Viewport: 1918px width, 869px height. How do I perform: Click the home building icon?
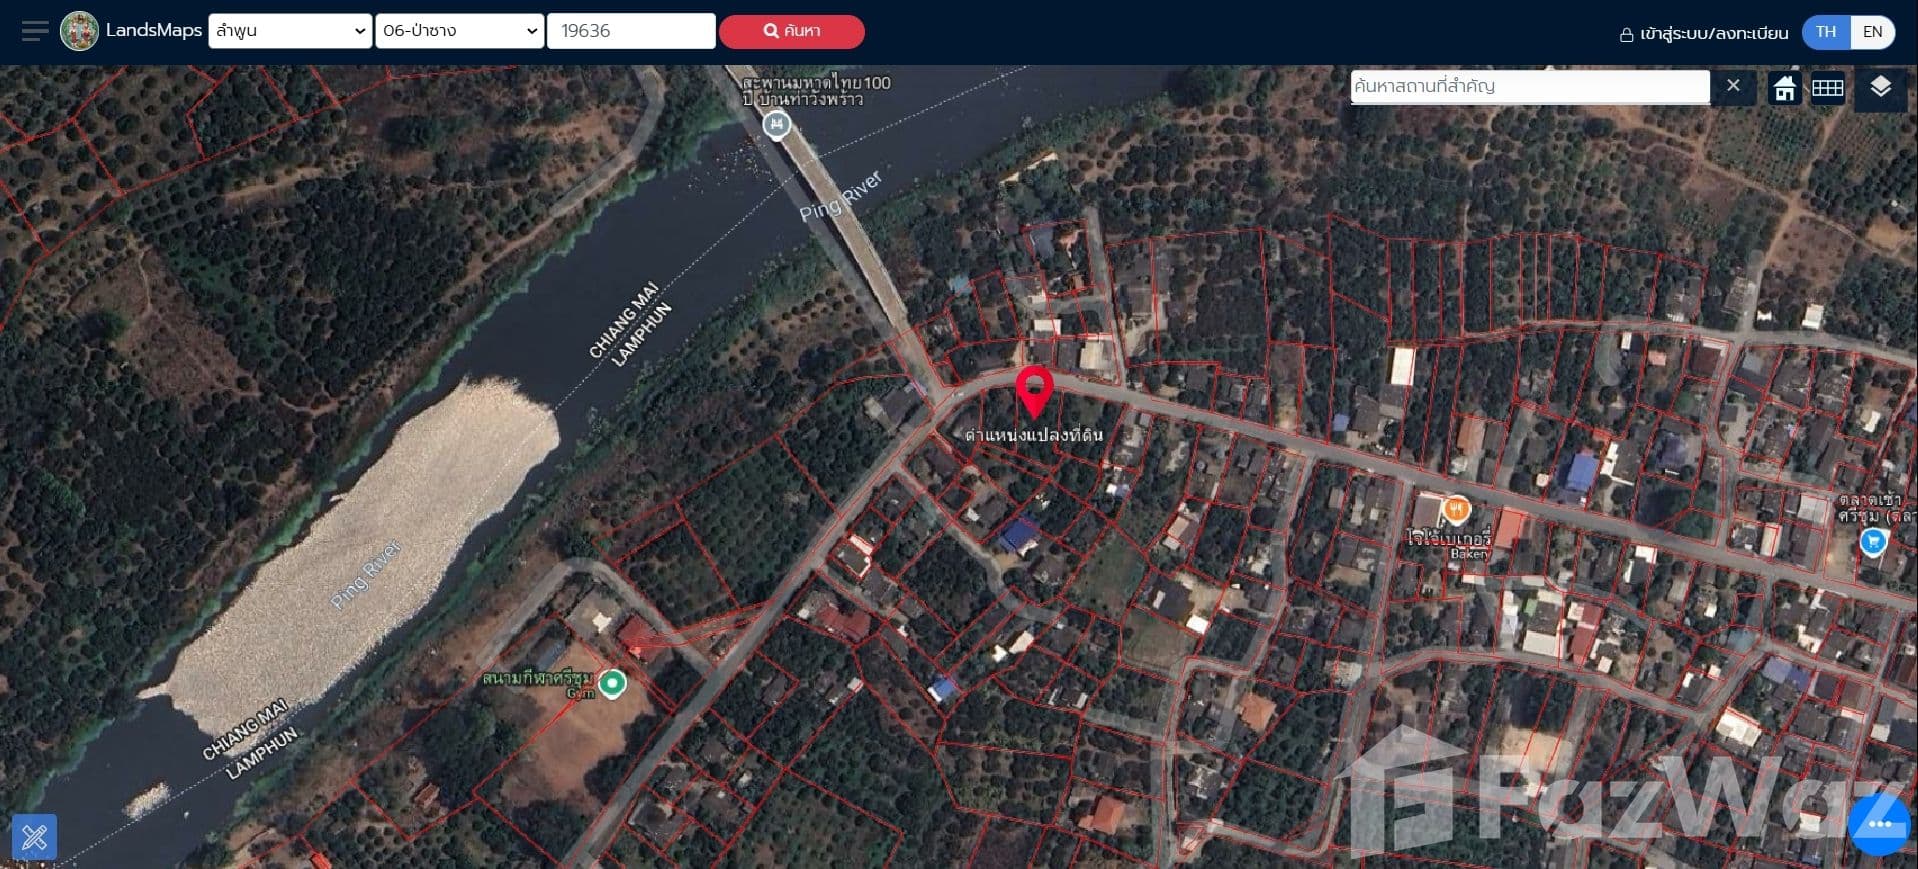[x=1784, y=88]
